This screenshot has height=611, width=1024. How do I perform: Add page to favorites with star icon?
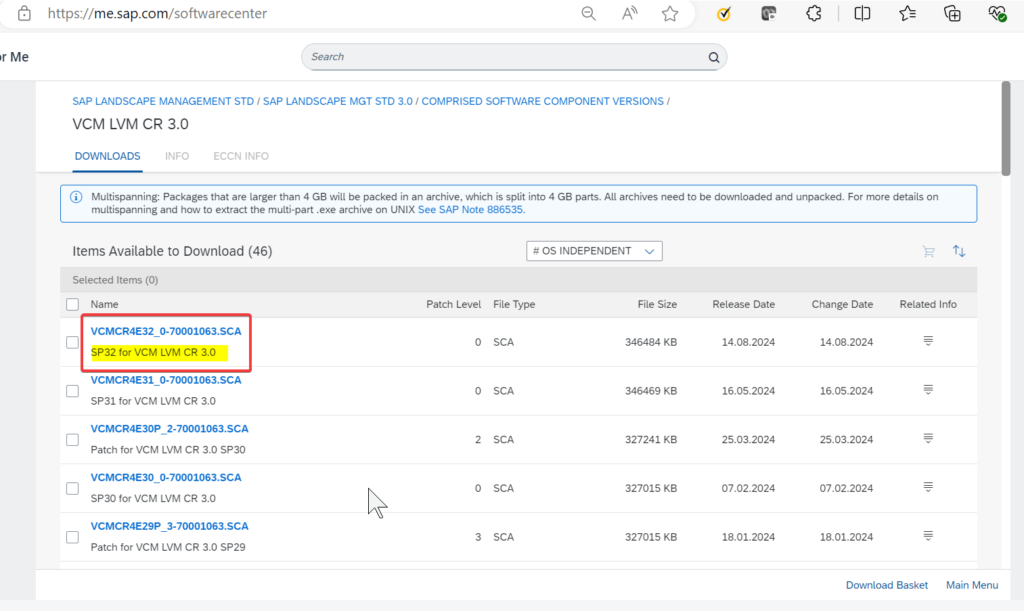pyautogui.click(x=670, y=13)
